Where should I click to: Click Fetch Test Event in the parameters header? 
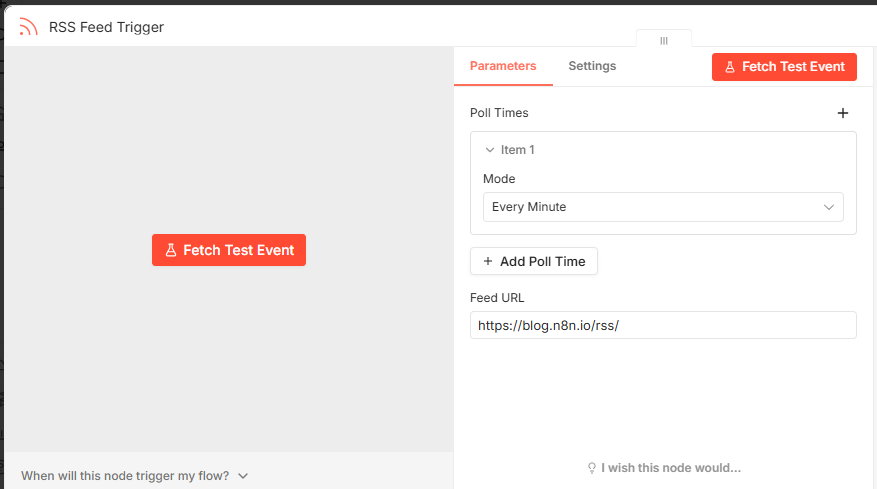(784, 67)
